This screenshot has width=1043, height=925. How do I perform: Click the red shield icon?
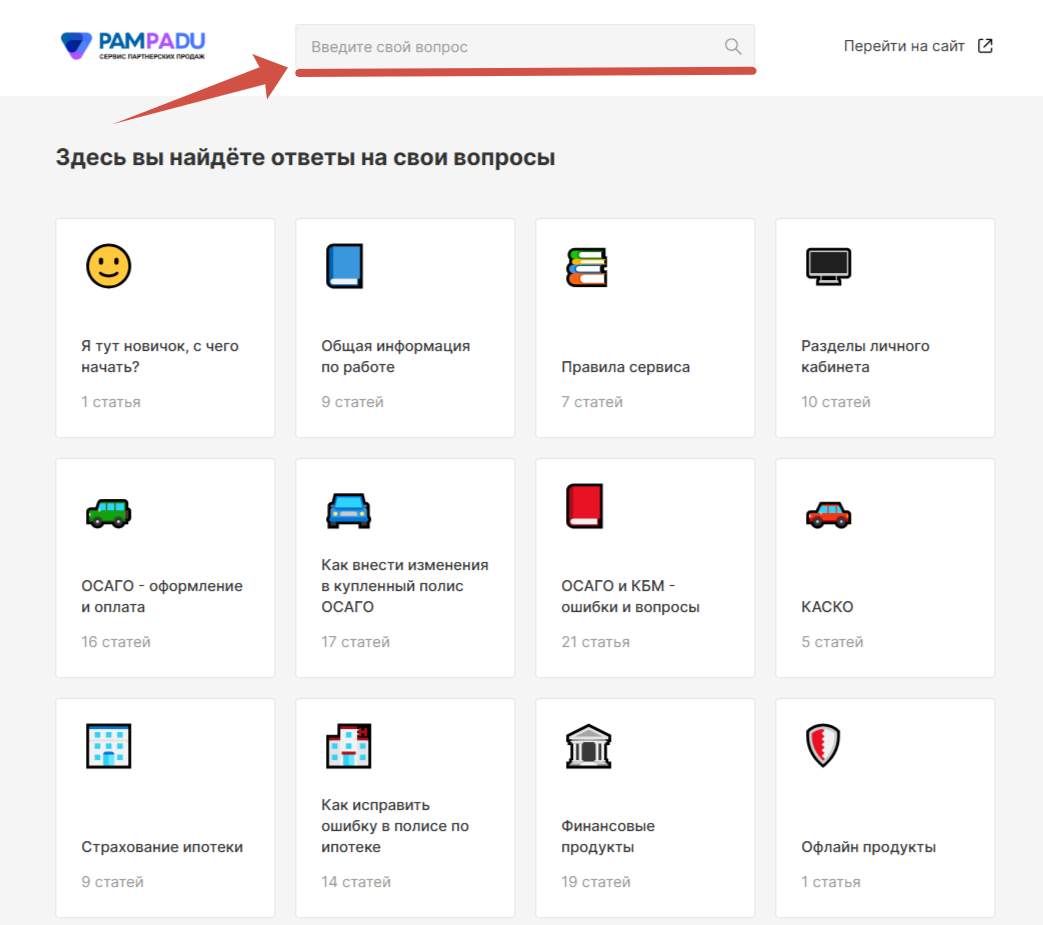tap(823, 745)
